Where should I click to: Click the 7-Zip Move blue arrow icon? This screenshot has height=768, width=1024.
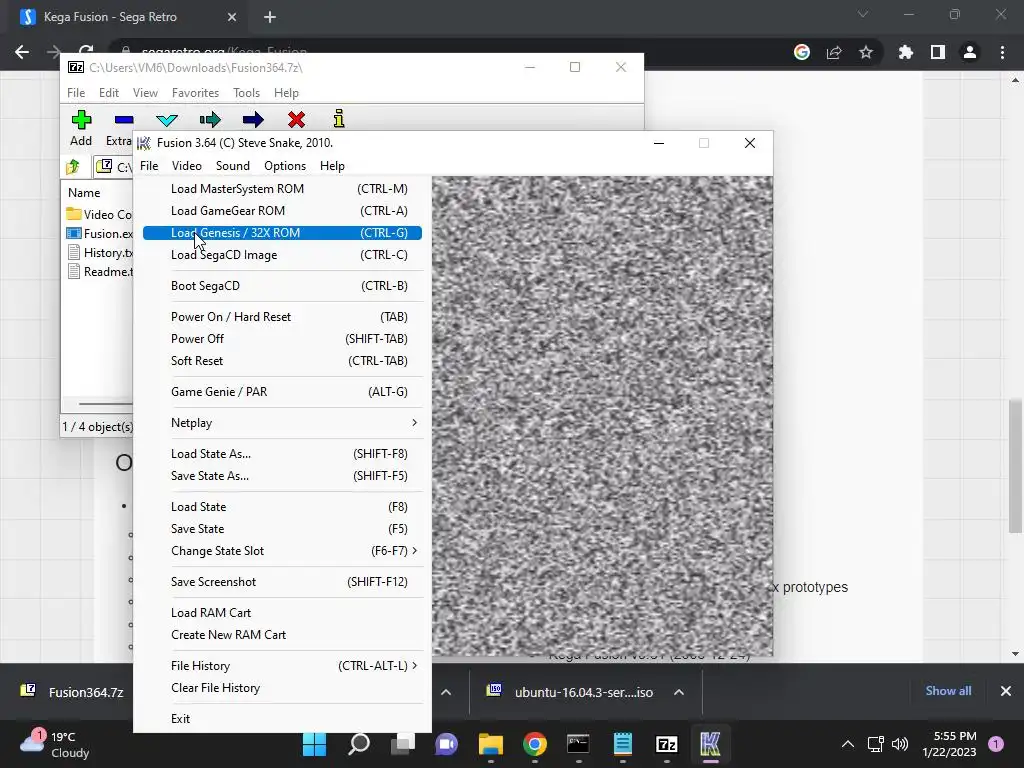pyautogui.click(x=253, y=120)
